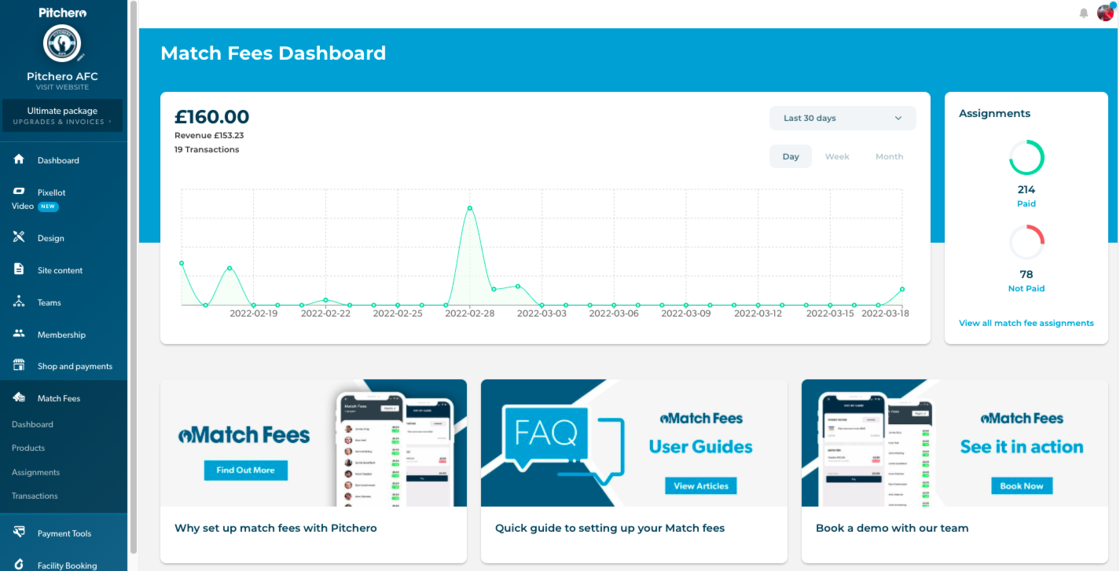Screen dimensions: 1120x571
Task: Click the red Not Paid progress ring
Action: tap(1026, 242)
